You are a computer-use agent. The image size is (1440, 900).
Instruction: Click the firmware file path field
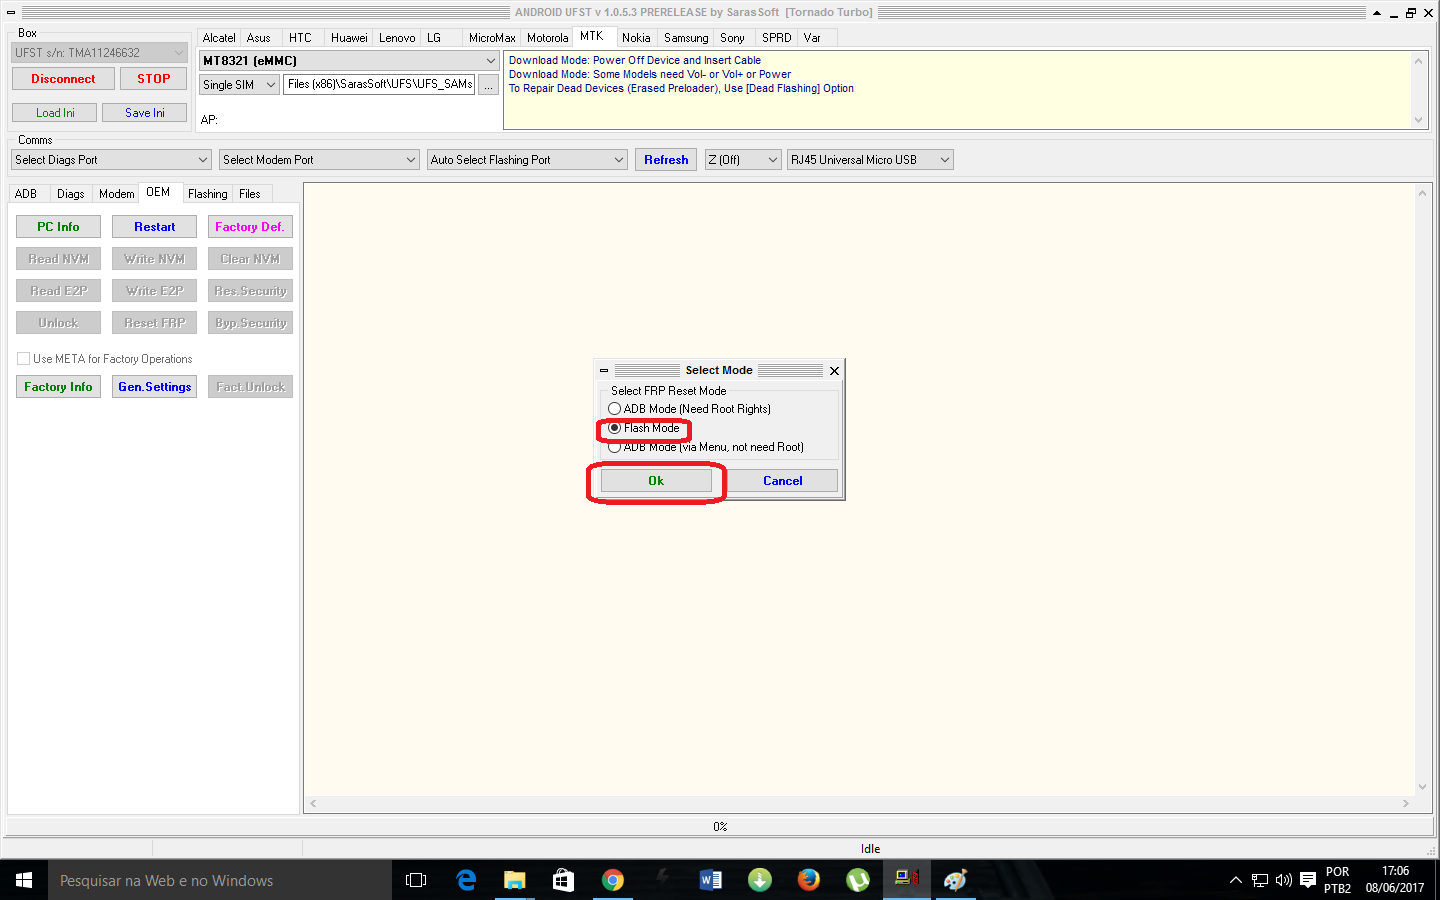tap(379, 85)
